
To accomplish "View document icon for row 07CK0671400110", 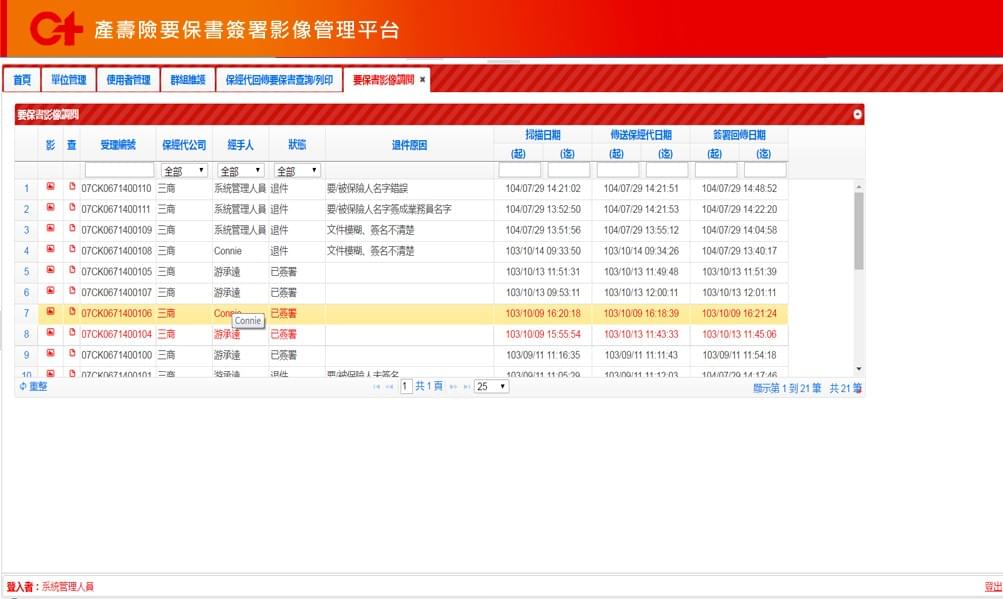I will pyautogui.click(x=72, y=186).
